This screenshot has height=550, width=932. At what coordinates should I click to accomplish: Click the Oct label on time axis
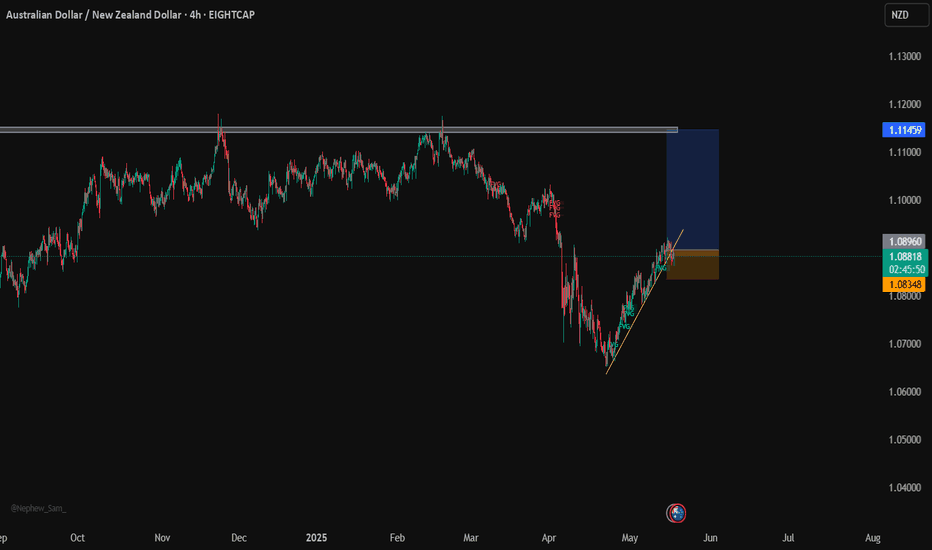coord(77,538)
